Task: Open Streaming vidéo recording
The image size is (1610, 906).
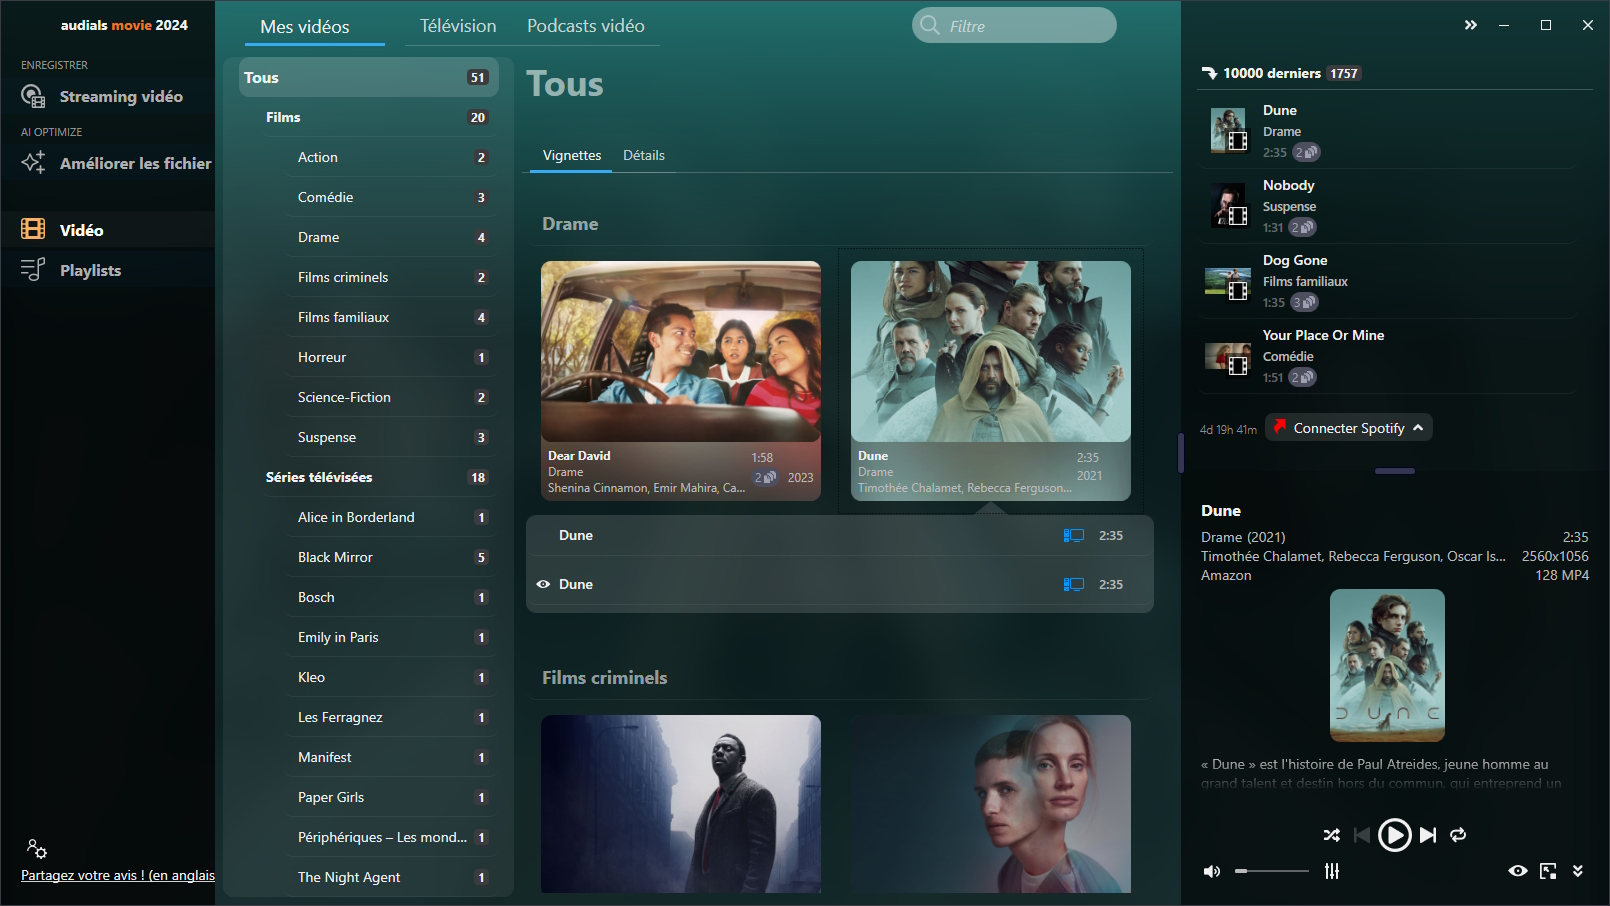Action: click(107, 96)
